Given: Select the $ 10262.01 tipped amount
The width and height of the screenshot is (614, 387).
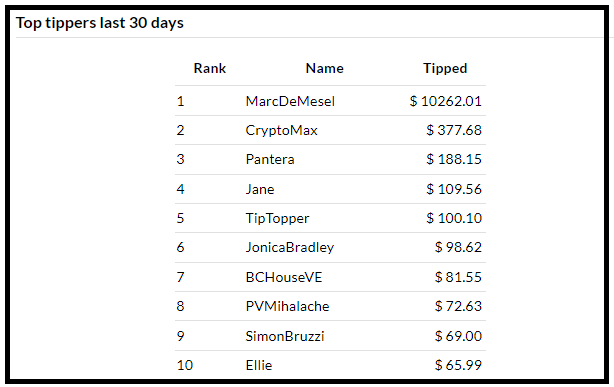Looking at the screenshot, I should (446, 101).
